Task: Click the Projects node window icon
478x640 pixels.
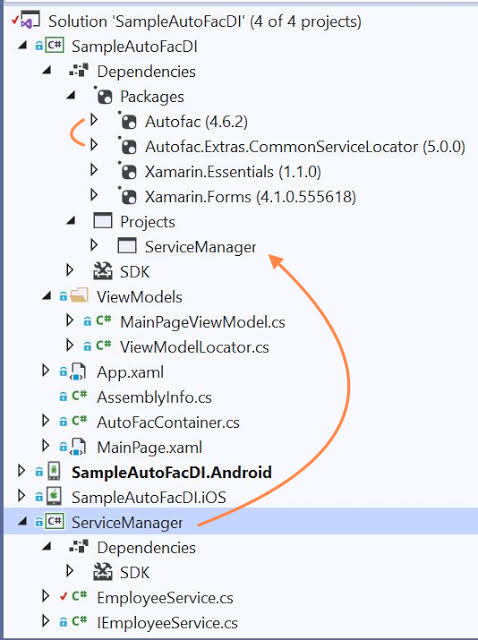Action: 103,220
